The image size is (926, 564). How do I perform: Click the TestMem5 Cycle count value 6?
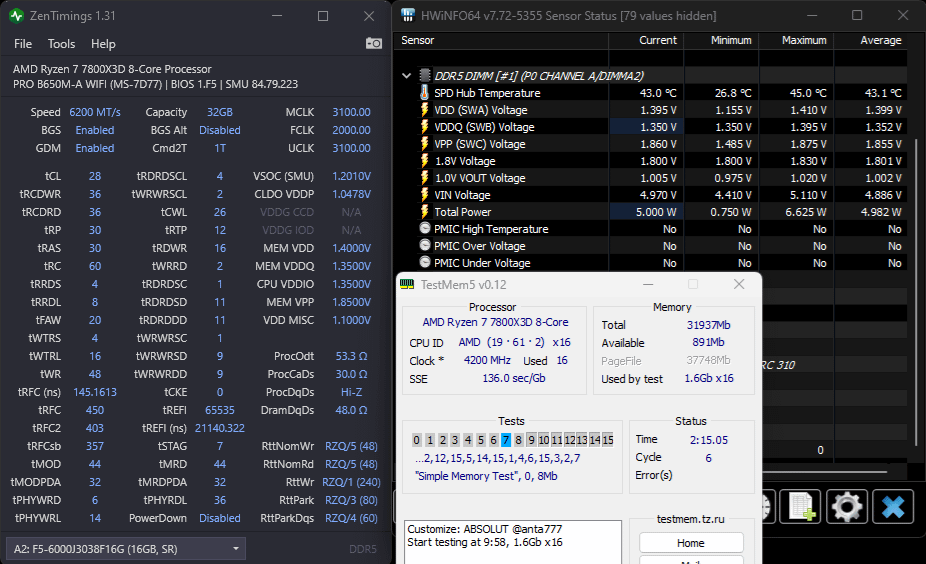[708, 458]
